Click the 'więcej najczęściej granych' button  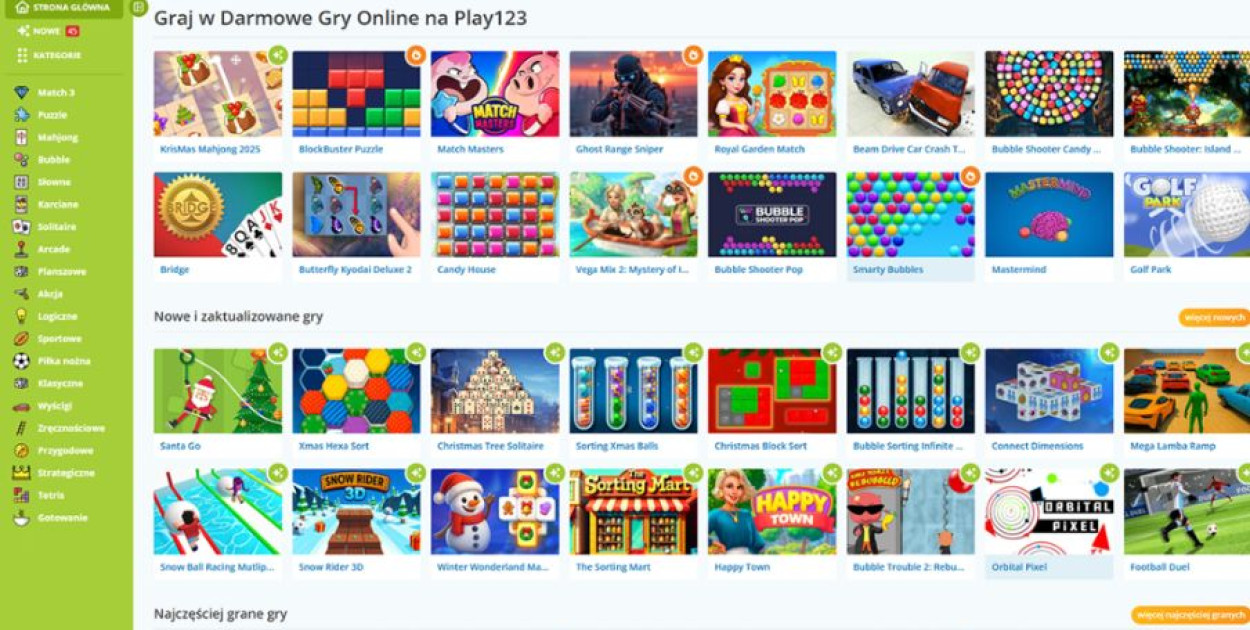1191,614
